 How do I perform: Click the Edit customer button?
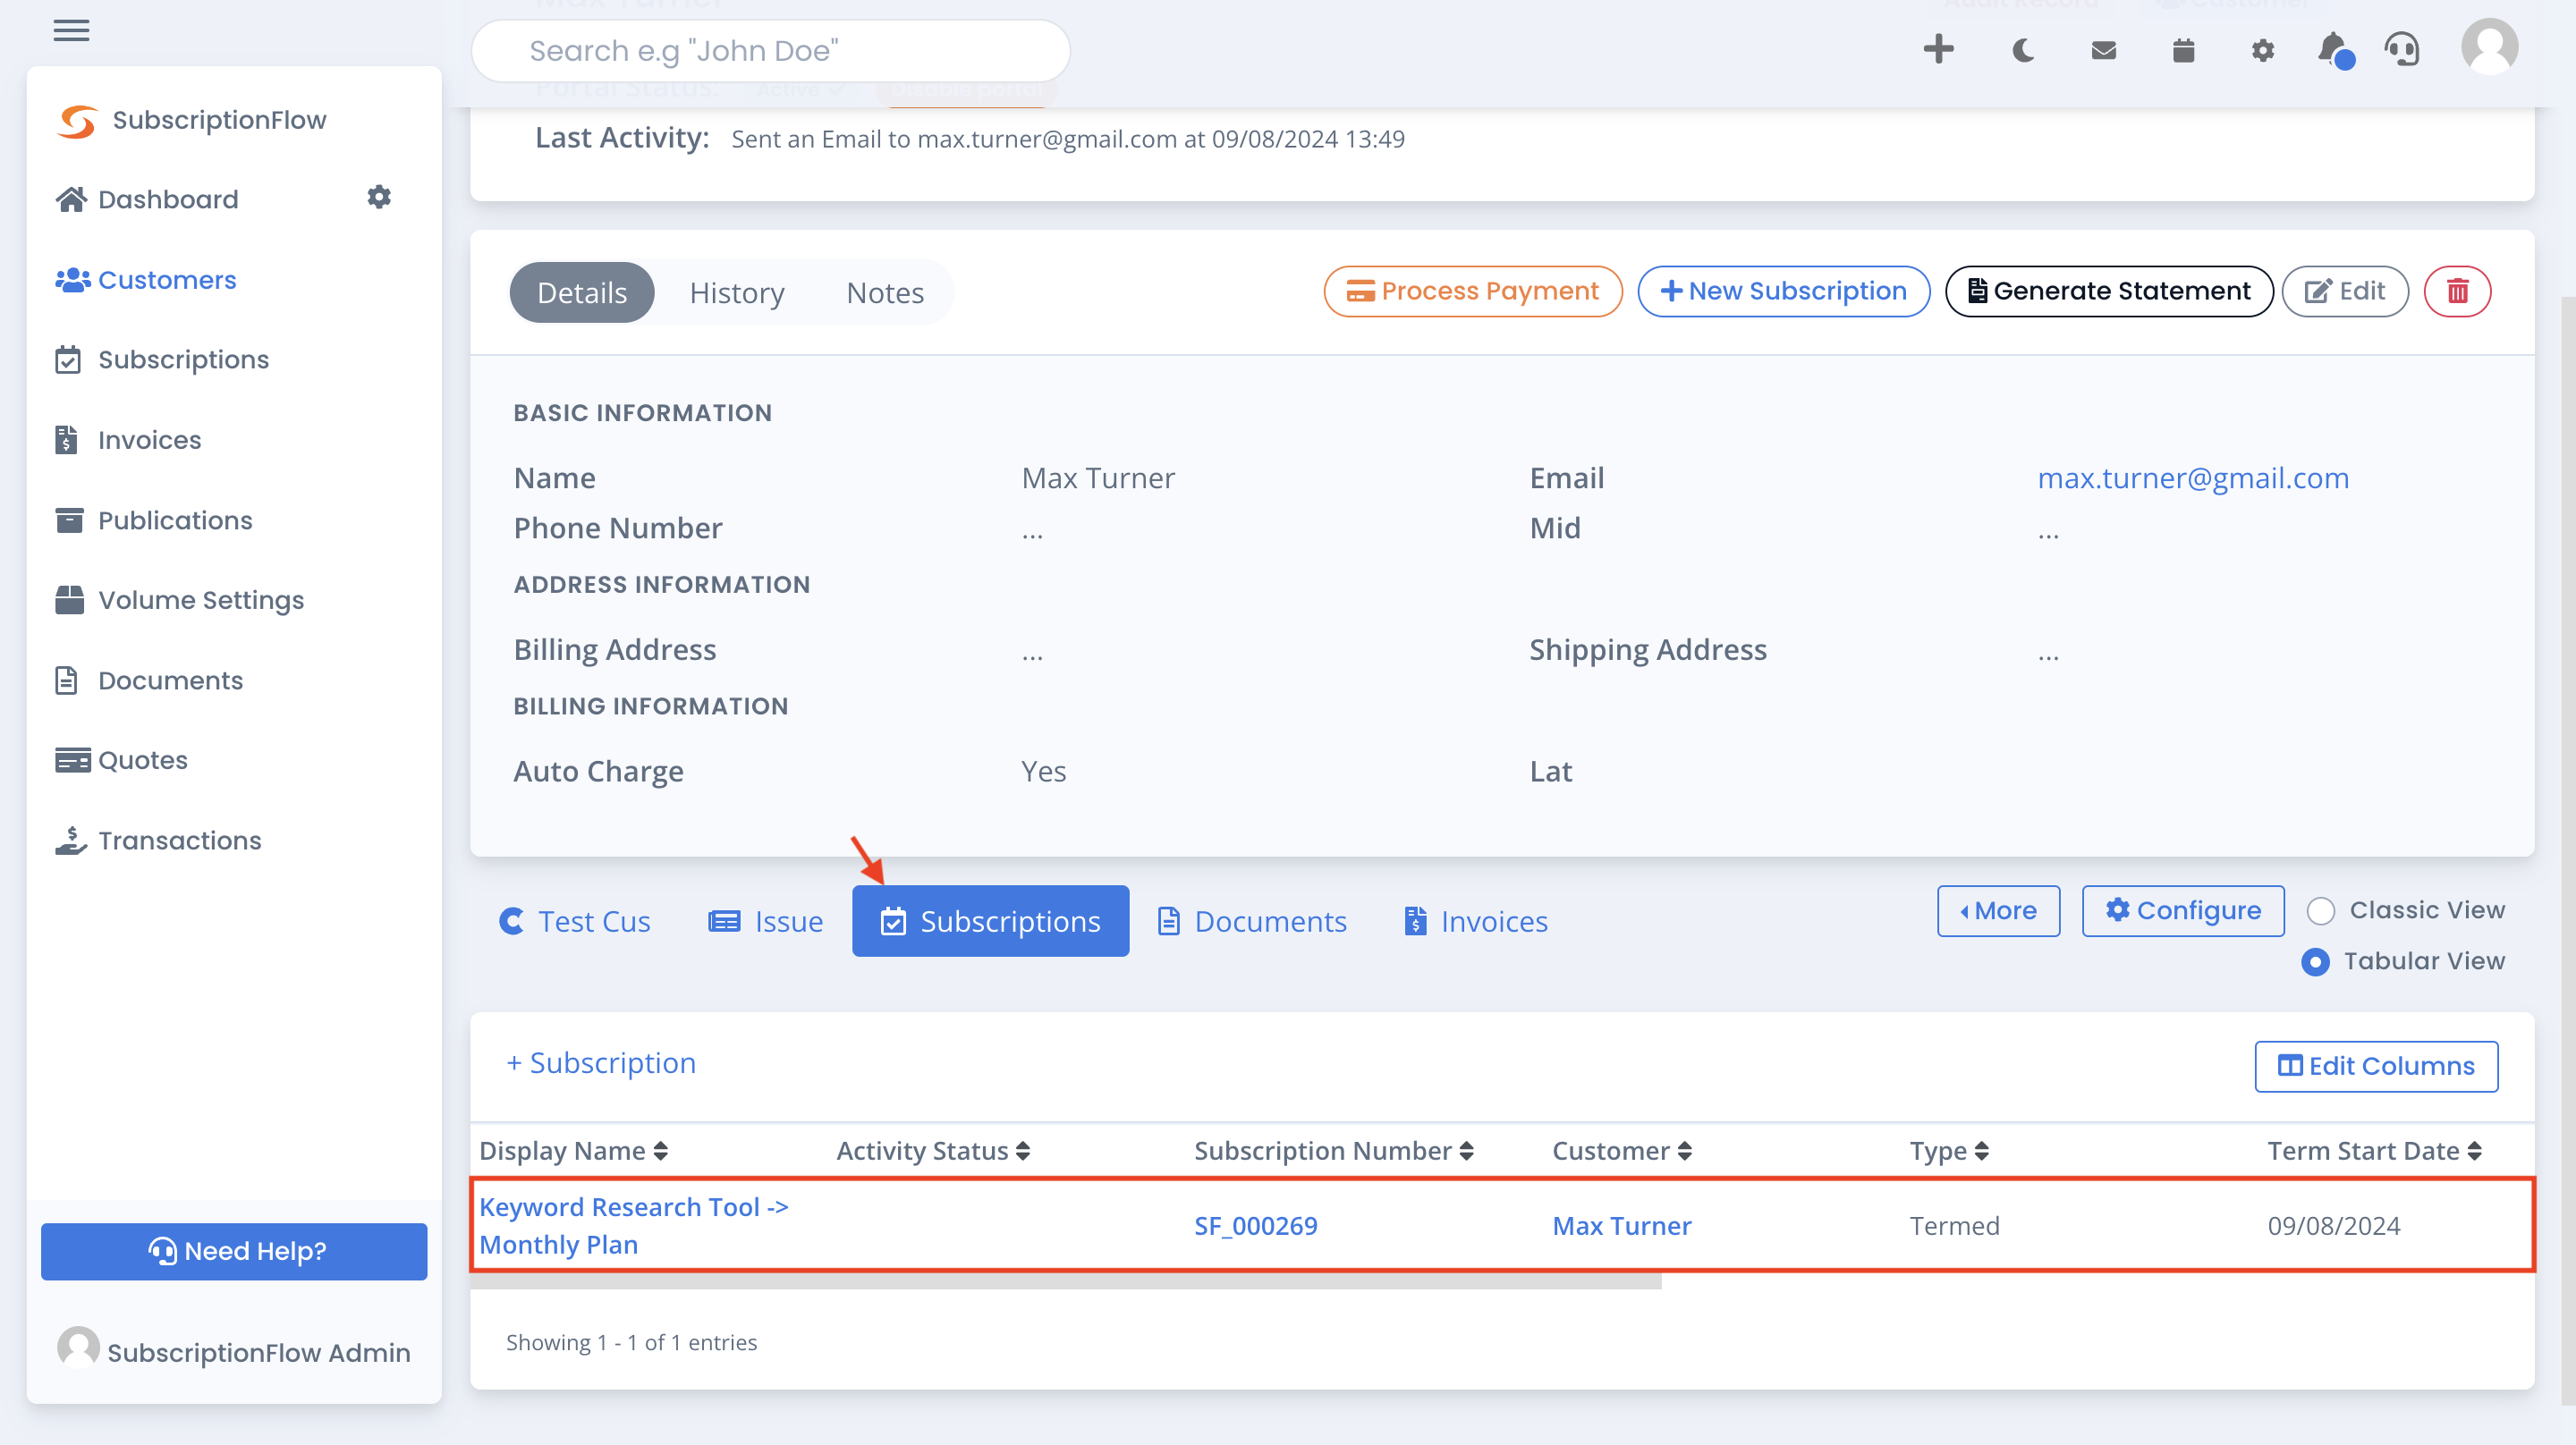[x=2344, y=291]
